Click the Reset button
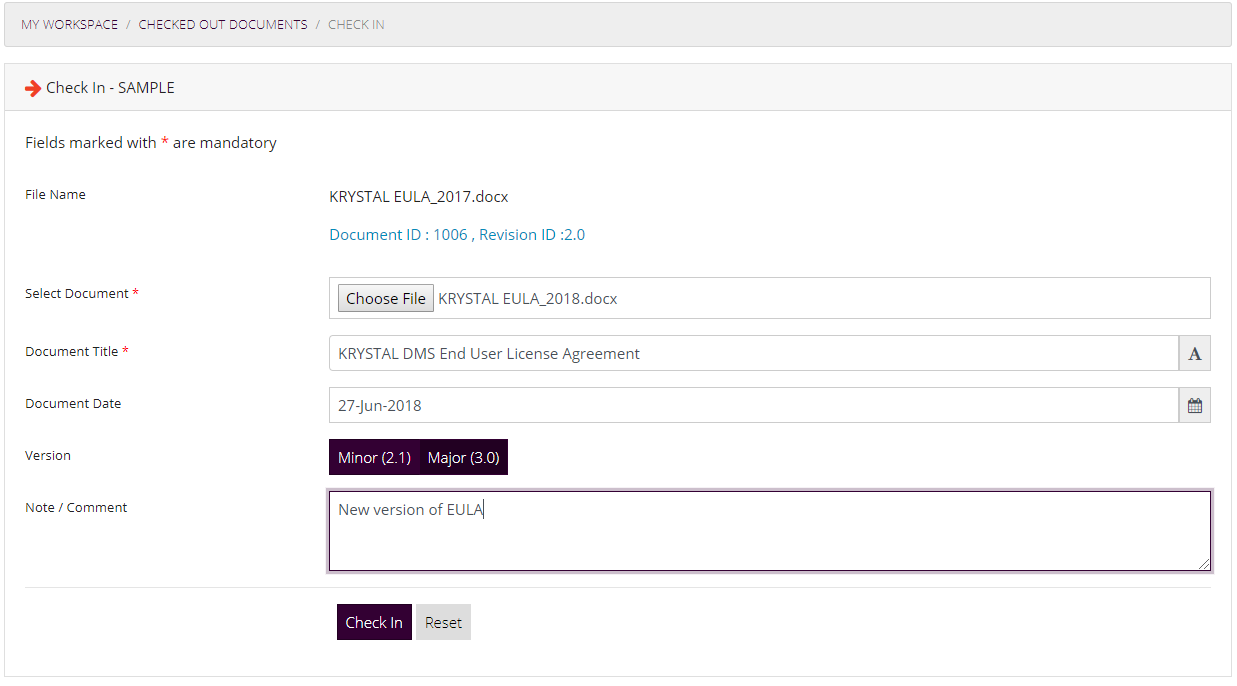The image size is (1237, 686). [443, 622]
